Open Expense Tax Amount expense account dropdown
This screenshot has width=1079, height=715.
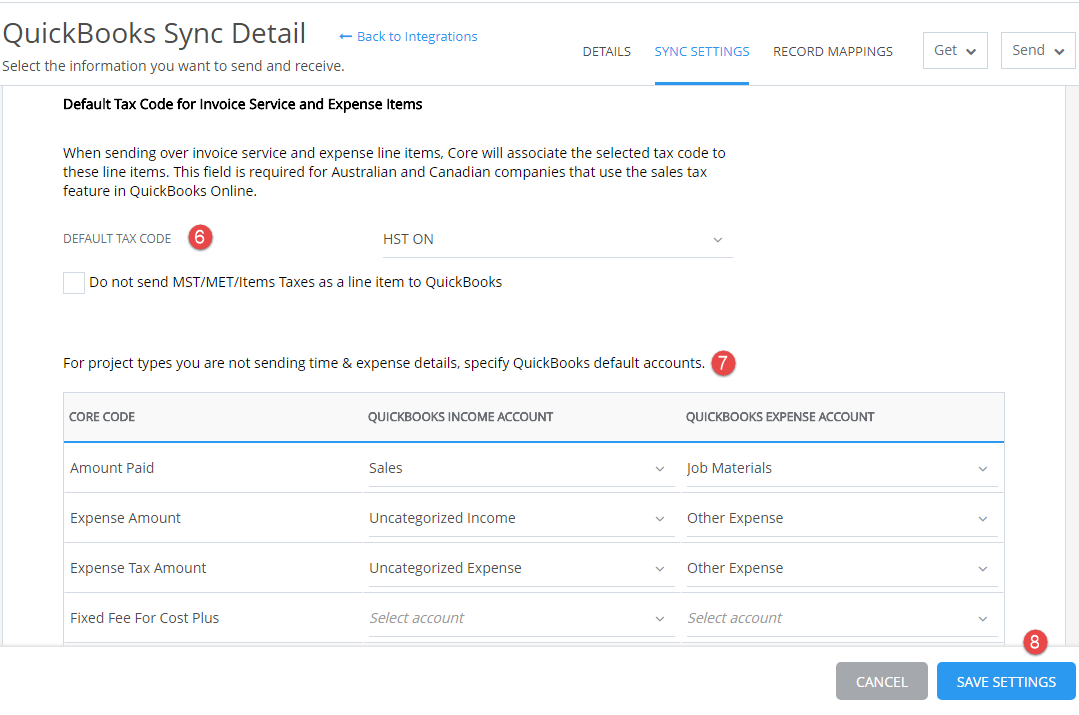click(x=842, y=568)
